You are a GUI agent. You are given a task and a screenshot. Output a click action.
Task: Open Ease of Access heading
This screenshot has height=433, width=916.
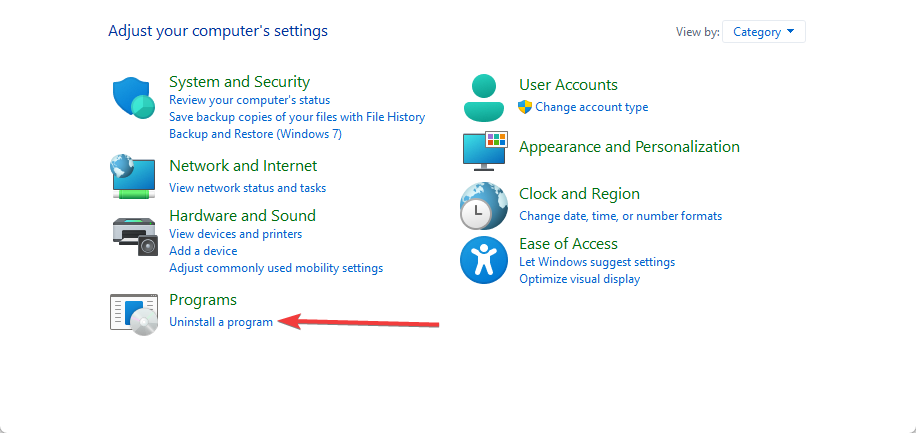pos(568,244)
